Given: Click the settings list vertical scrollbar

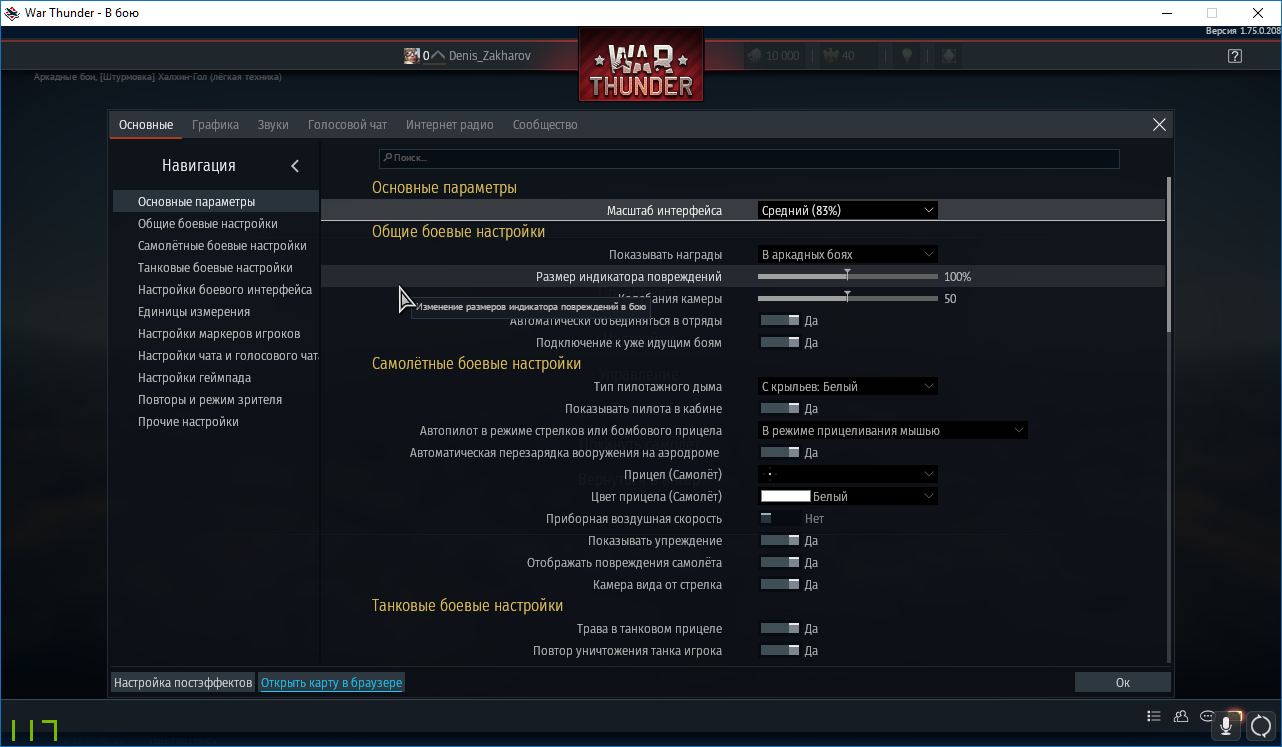Looking at the screenshot, I should pyautogui.click(x=1168, y=255).
